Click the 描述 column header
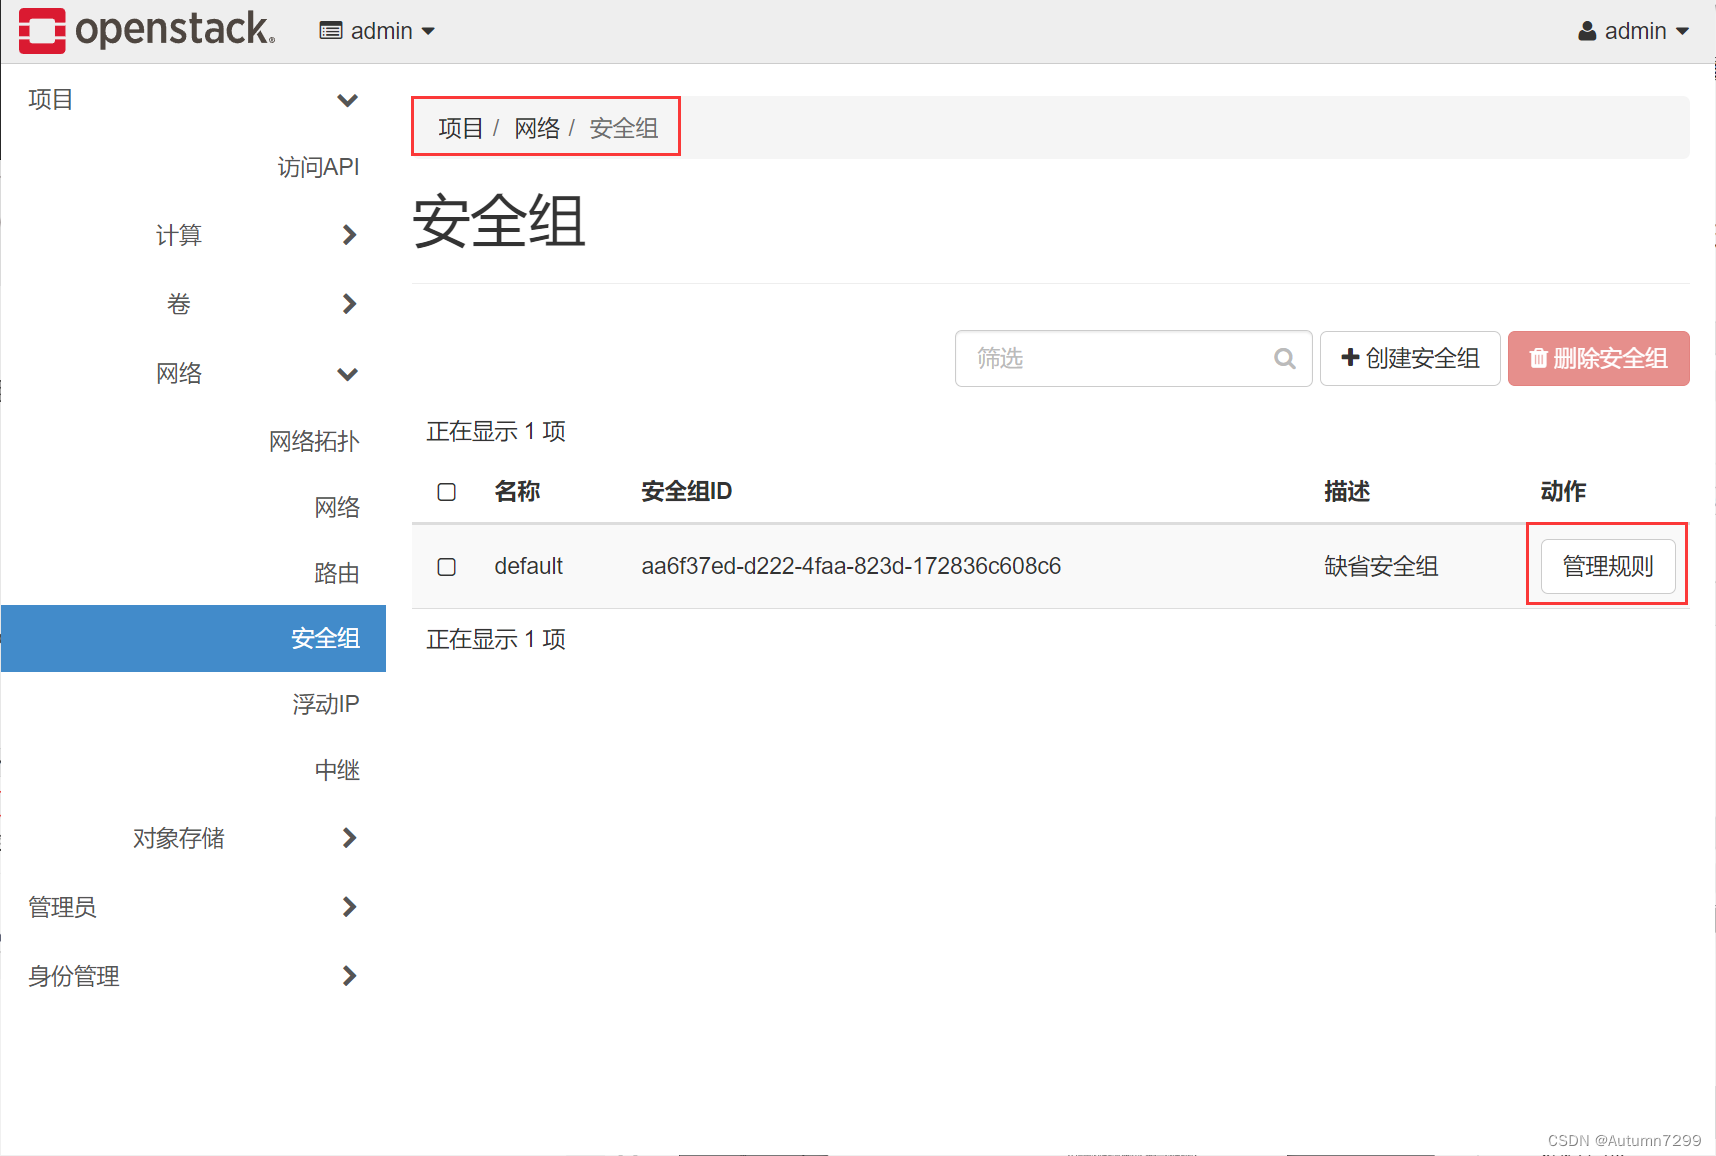Viewport: 1716px width, 1156px height. 1347,491
